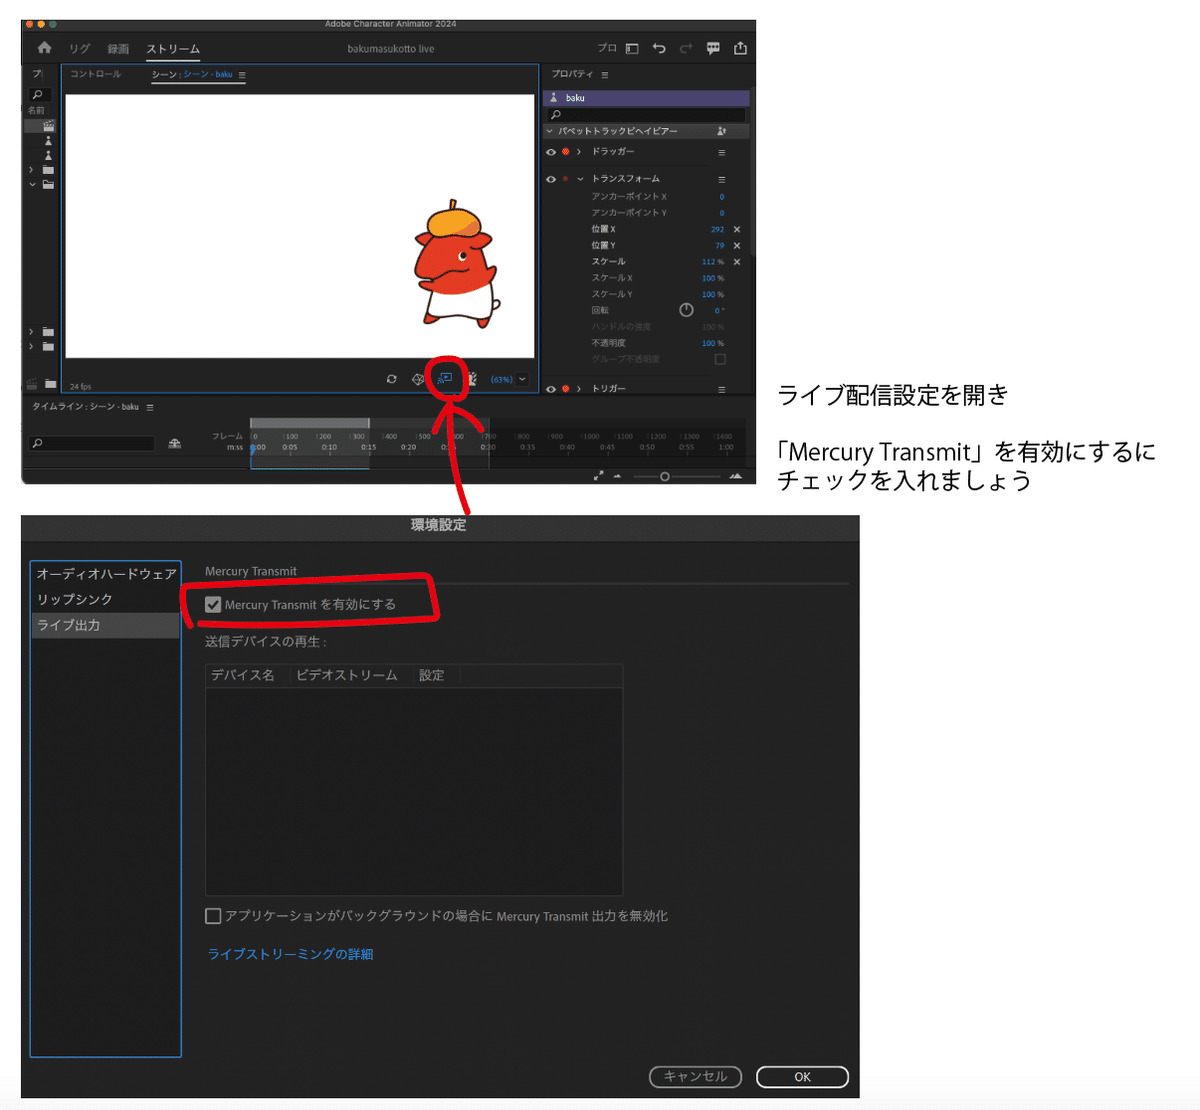This screenshot has height=1110, width=1200.
Task: Hide the ドラッガー behavior eye
Action: [550, 152]
